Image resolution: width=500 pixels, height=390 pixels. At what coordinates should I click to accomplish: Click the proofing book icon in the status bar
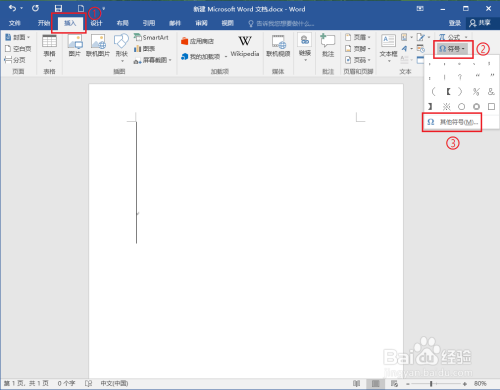pyautogui.click(x=88, y=383)
